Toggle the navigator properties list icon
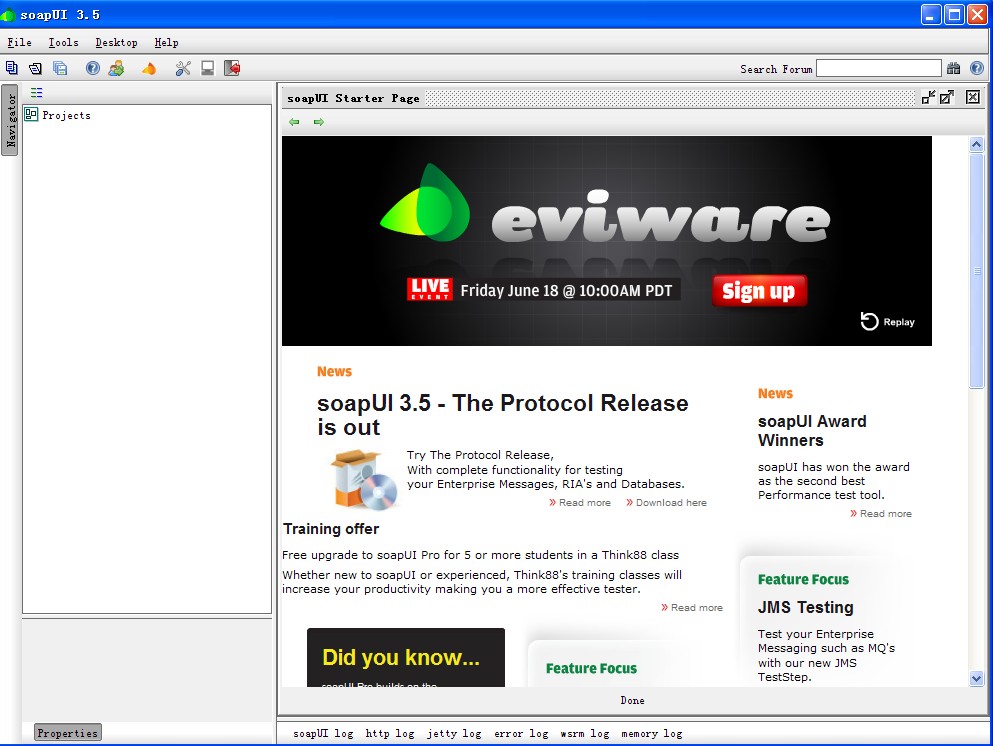 (x=37, y=92)
